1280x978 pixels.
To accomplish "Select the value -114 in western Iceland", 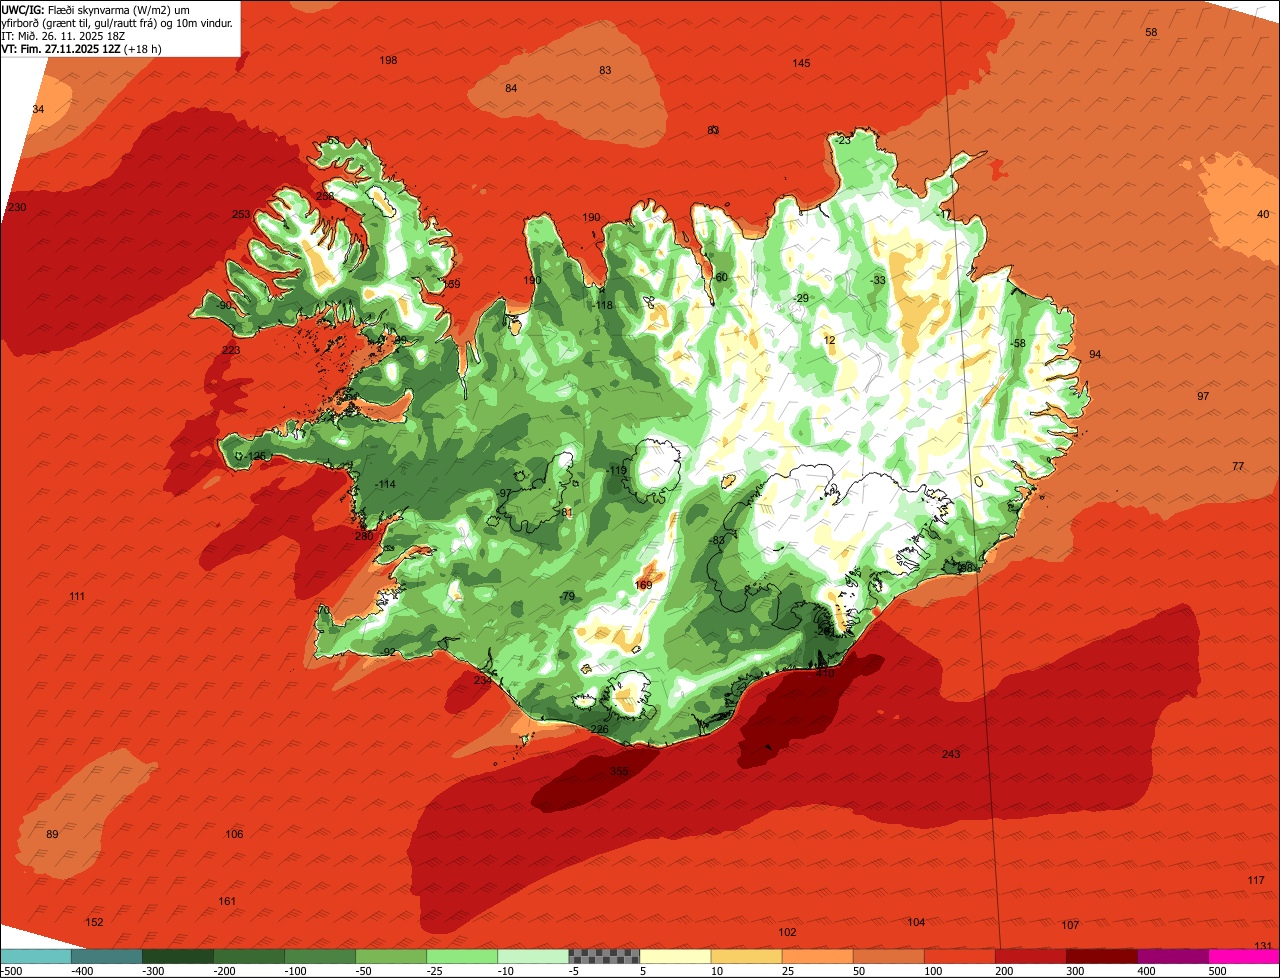I will pyautogui.click(x=384, y=485).
